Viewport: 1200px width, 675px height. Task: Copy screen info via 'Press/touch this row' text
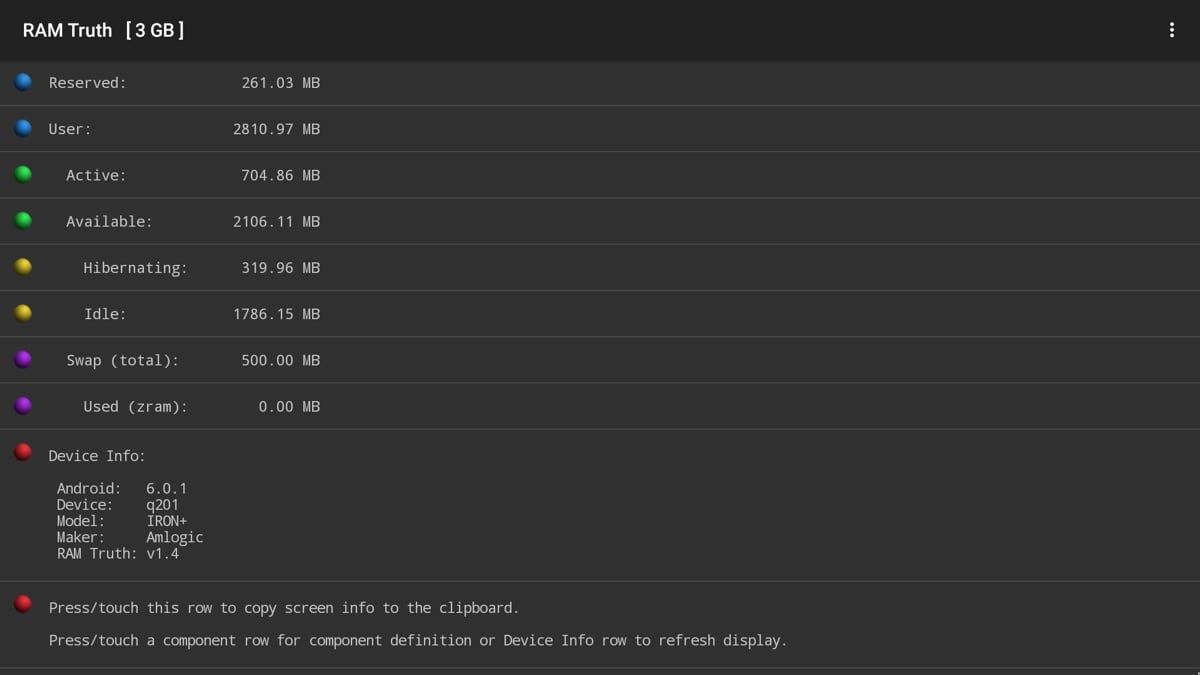284,608
